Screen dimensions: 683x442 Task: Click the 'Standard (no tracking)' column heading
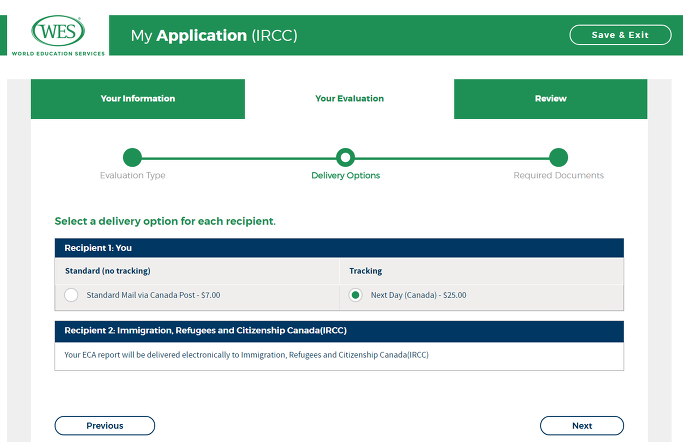pyautogui.click(x=108, y=271)
